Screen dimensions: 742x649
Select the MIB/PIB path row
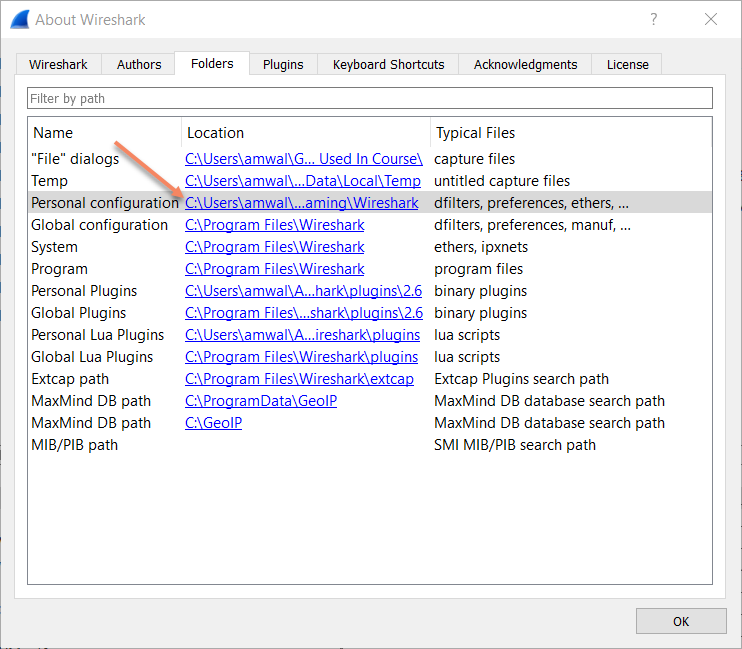click(74, 445)
